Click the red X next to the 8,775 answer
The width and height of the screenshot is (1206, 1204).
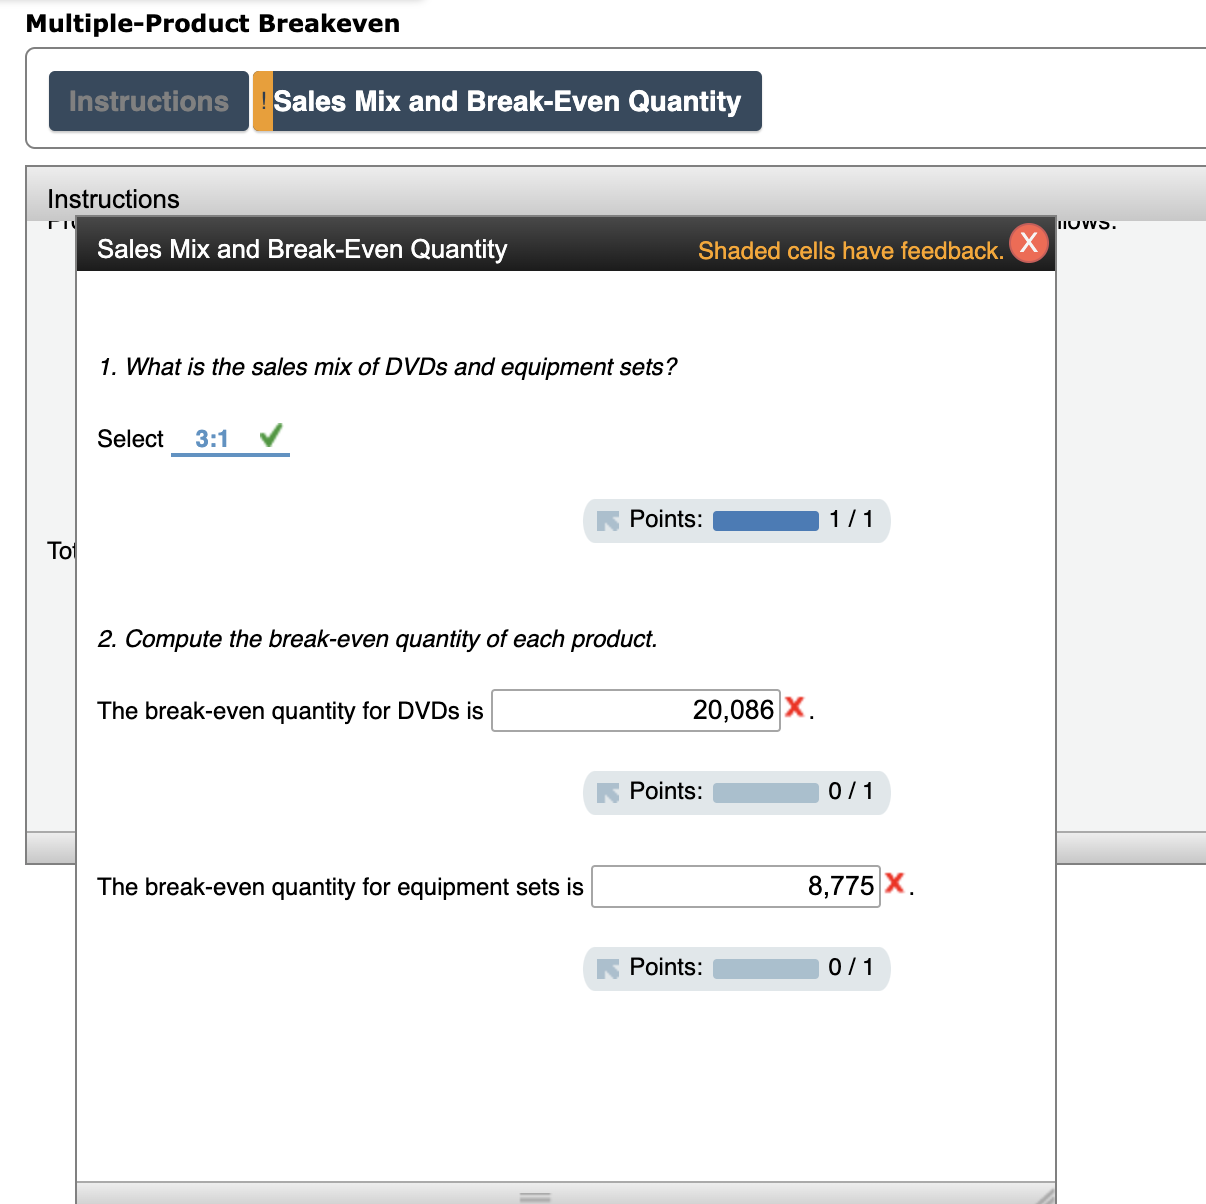895,884
